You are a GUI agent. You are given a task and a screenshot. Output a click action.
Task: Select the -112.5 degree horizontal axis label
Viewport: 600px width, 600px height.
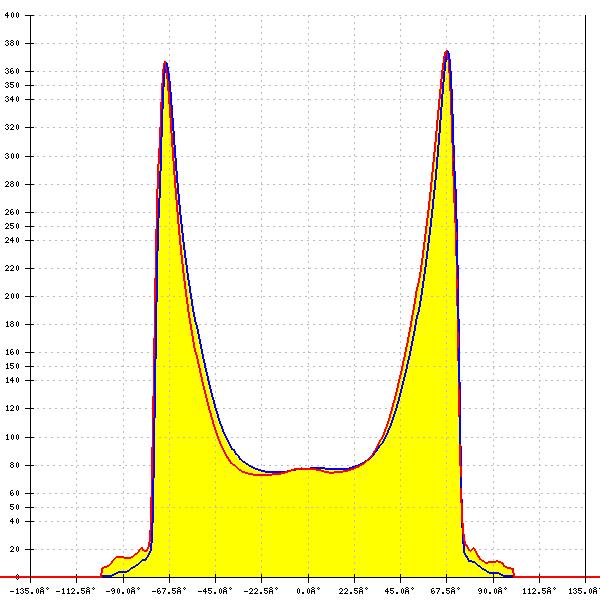click(x=75, y=591)
